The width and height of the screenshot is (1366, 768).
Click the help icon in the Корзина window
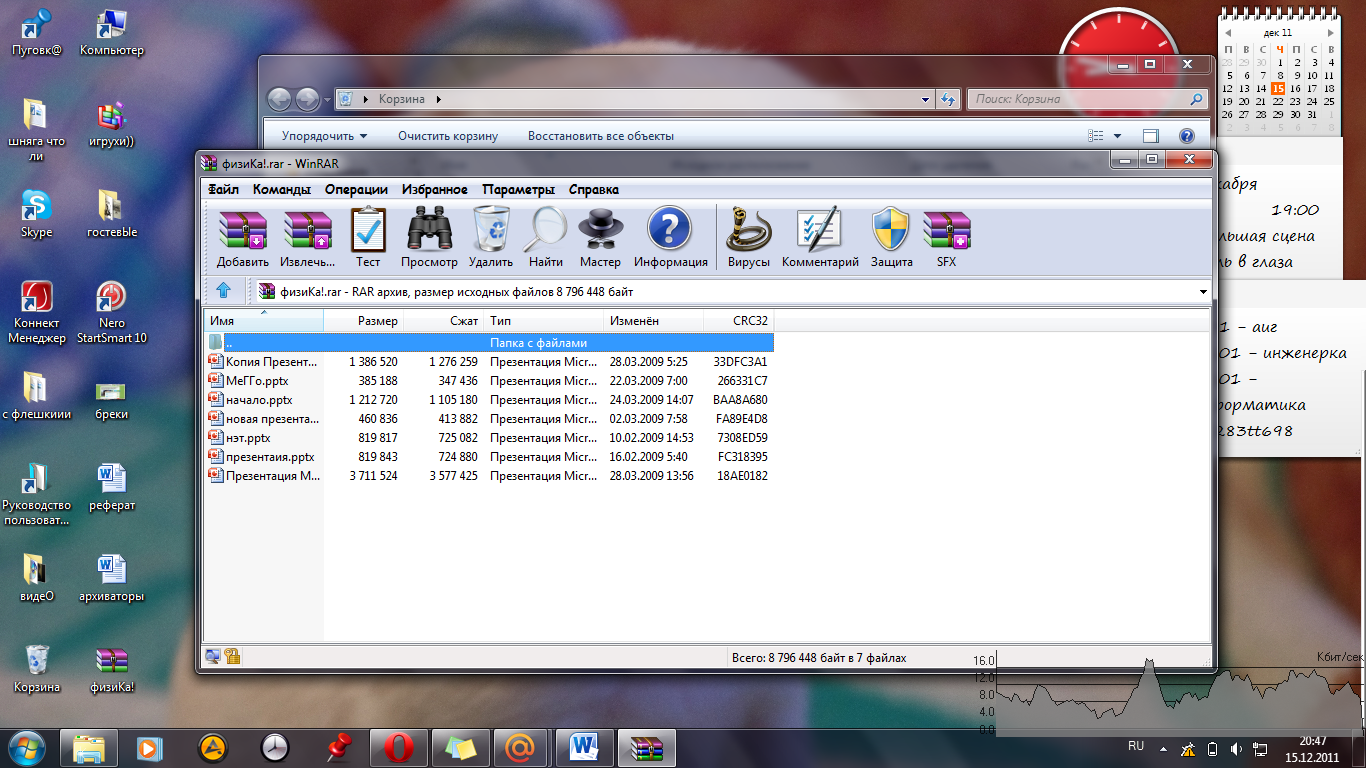coord(1186,136)
